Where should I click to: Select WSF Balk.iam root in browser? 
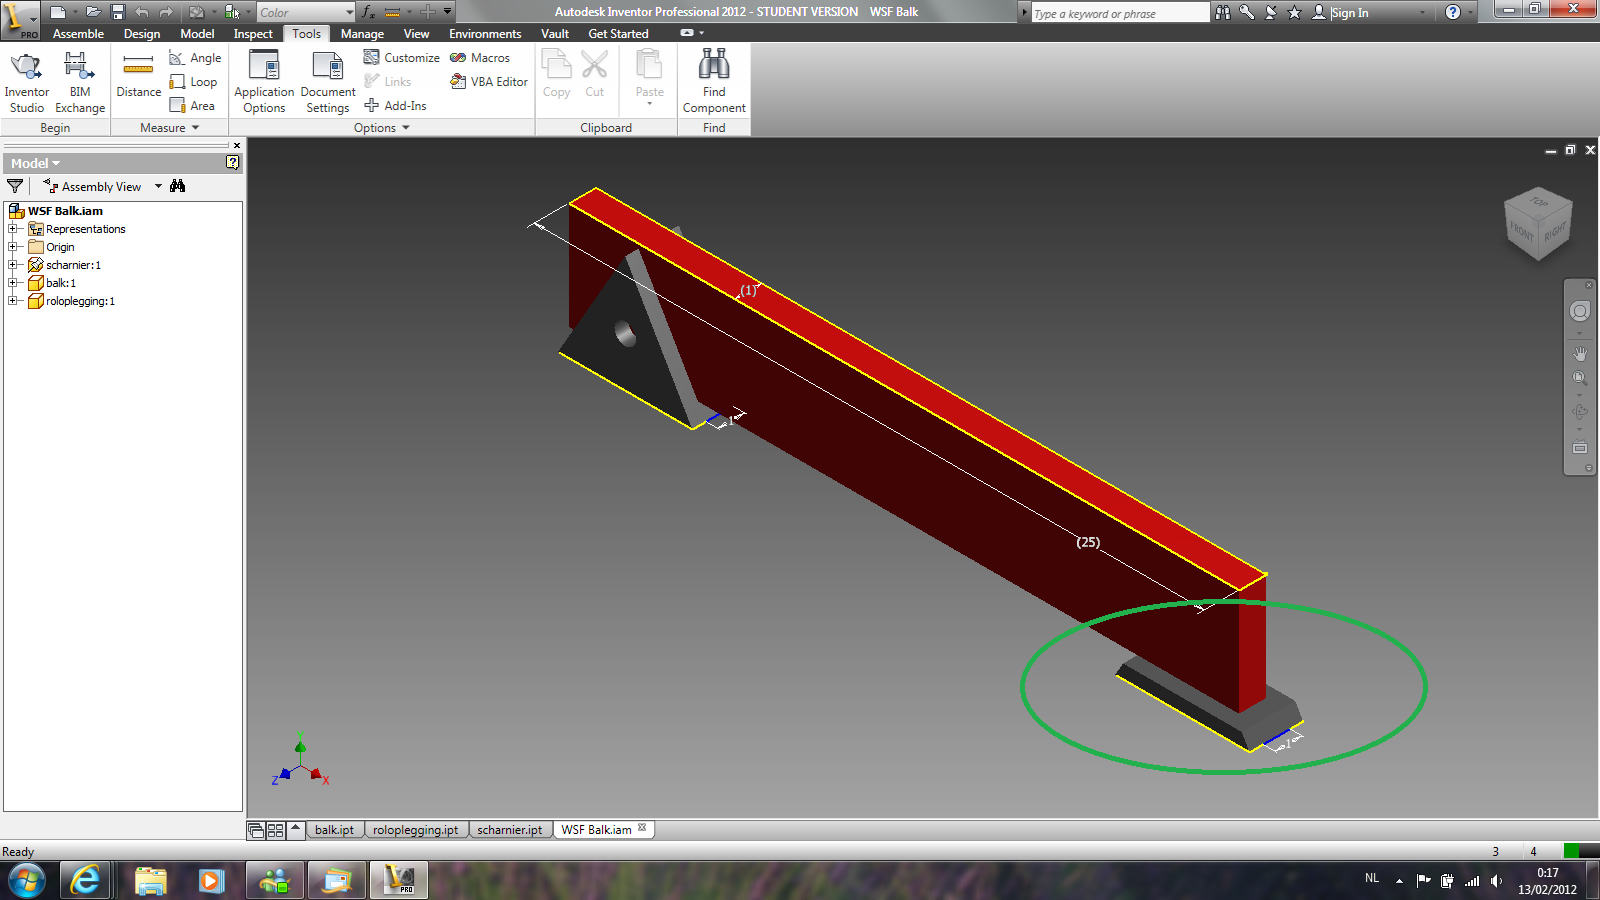pos(65,211)
